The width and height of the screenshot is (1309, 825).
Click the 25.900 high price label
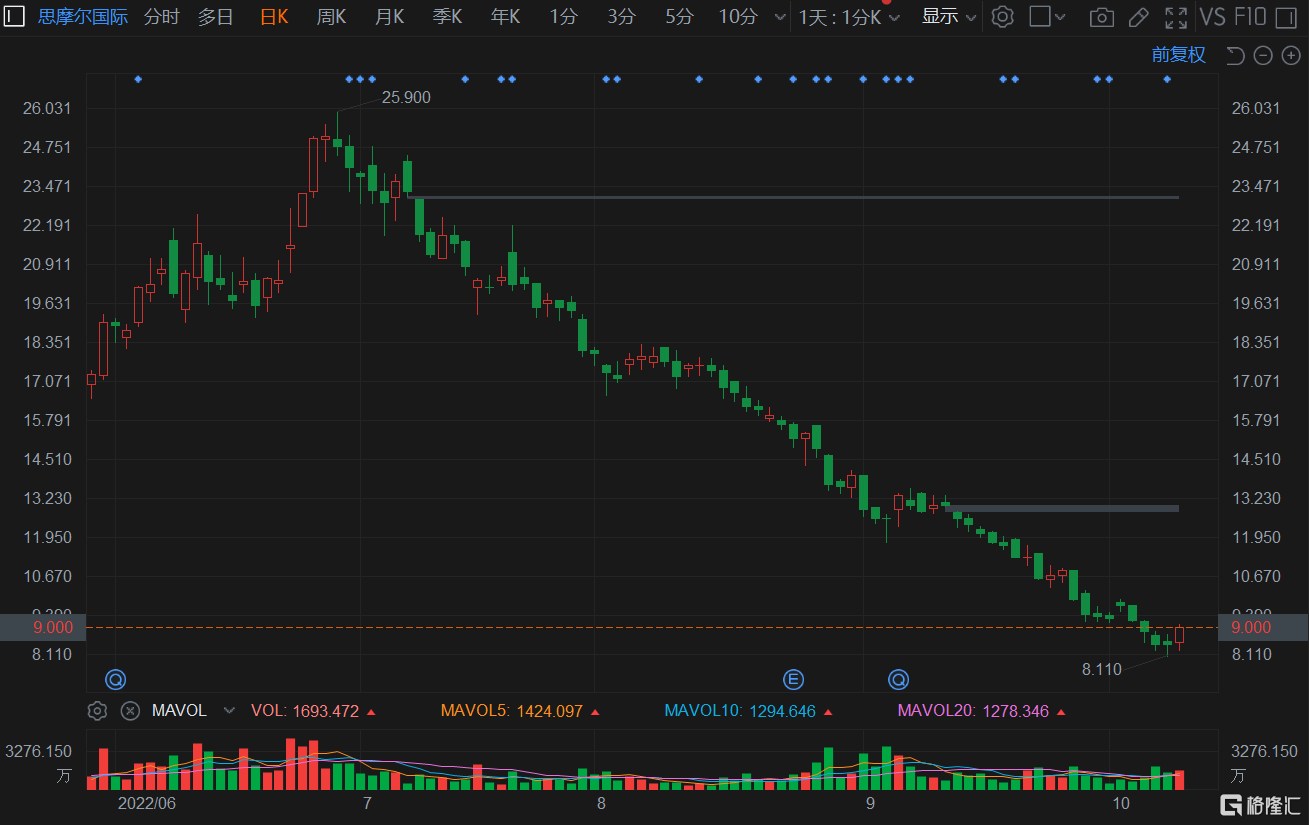tap(406, 97)
